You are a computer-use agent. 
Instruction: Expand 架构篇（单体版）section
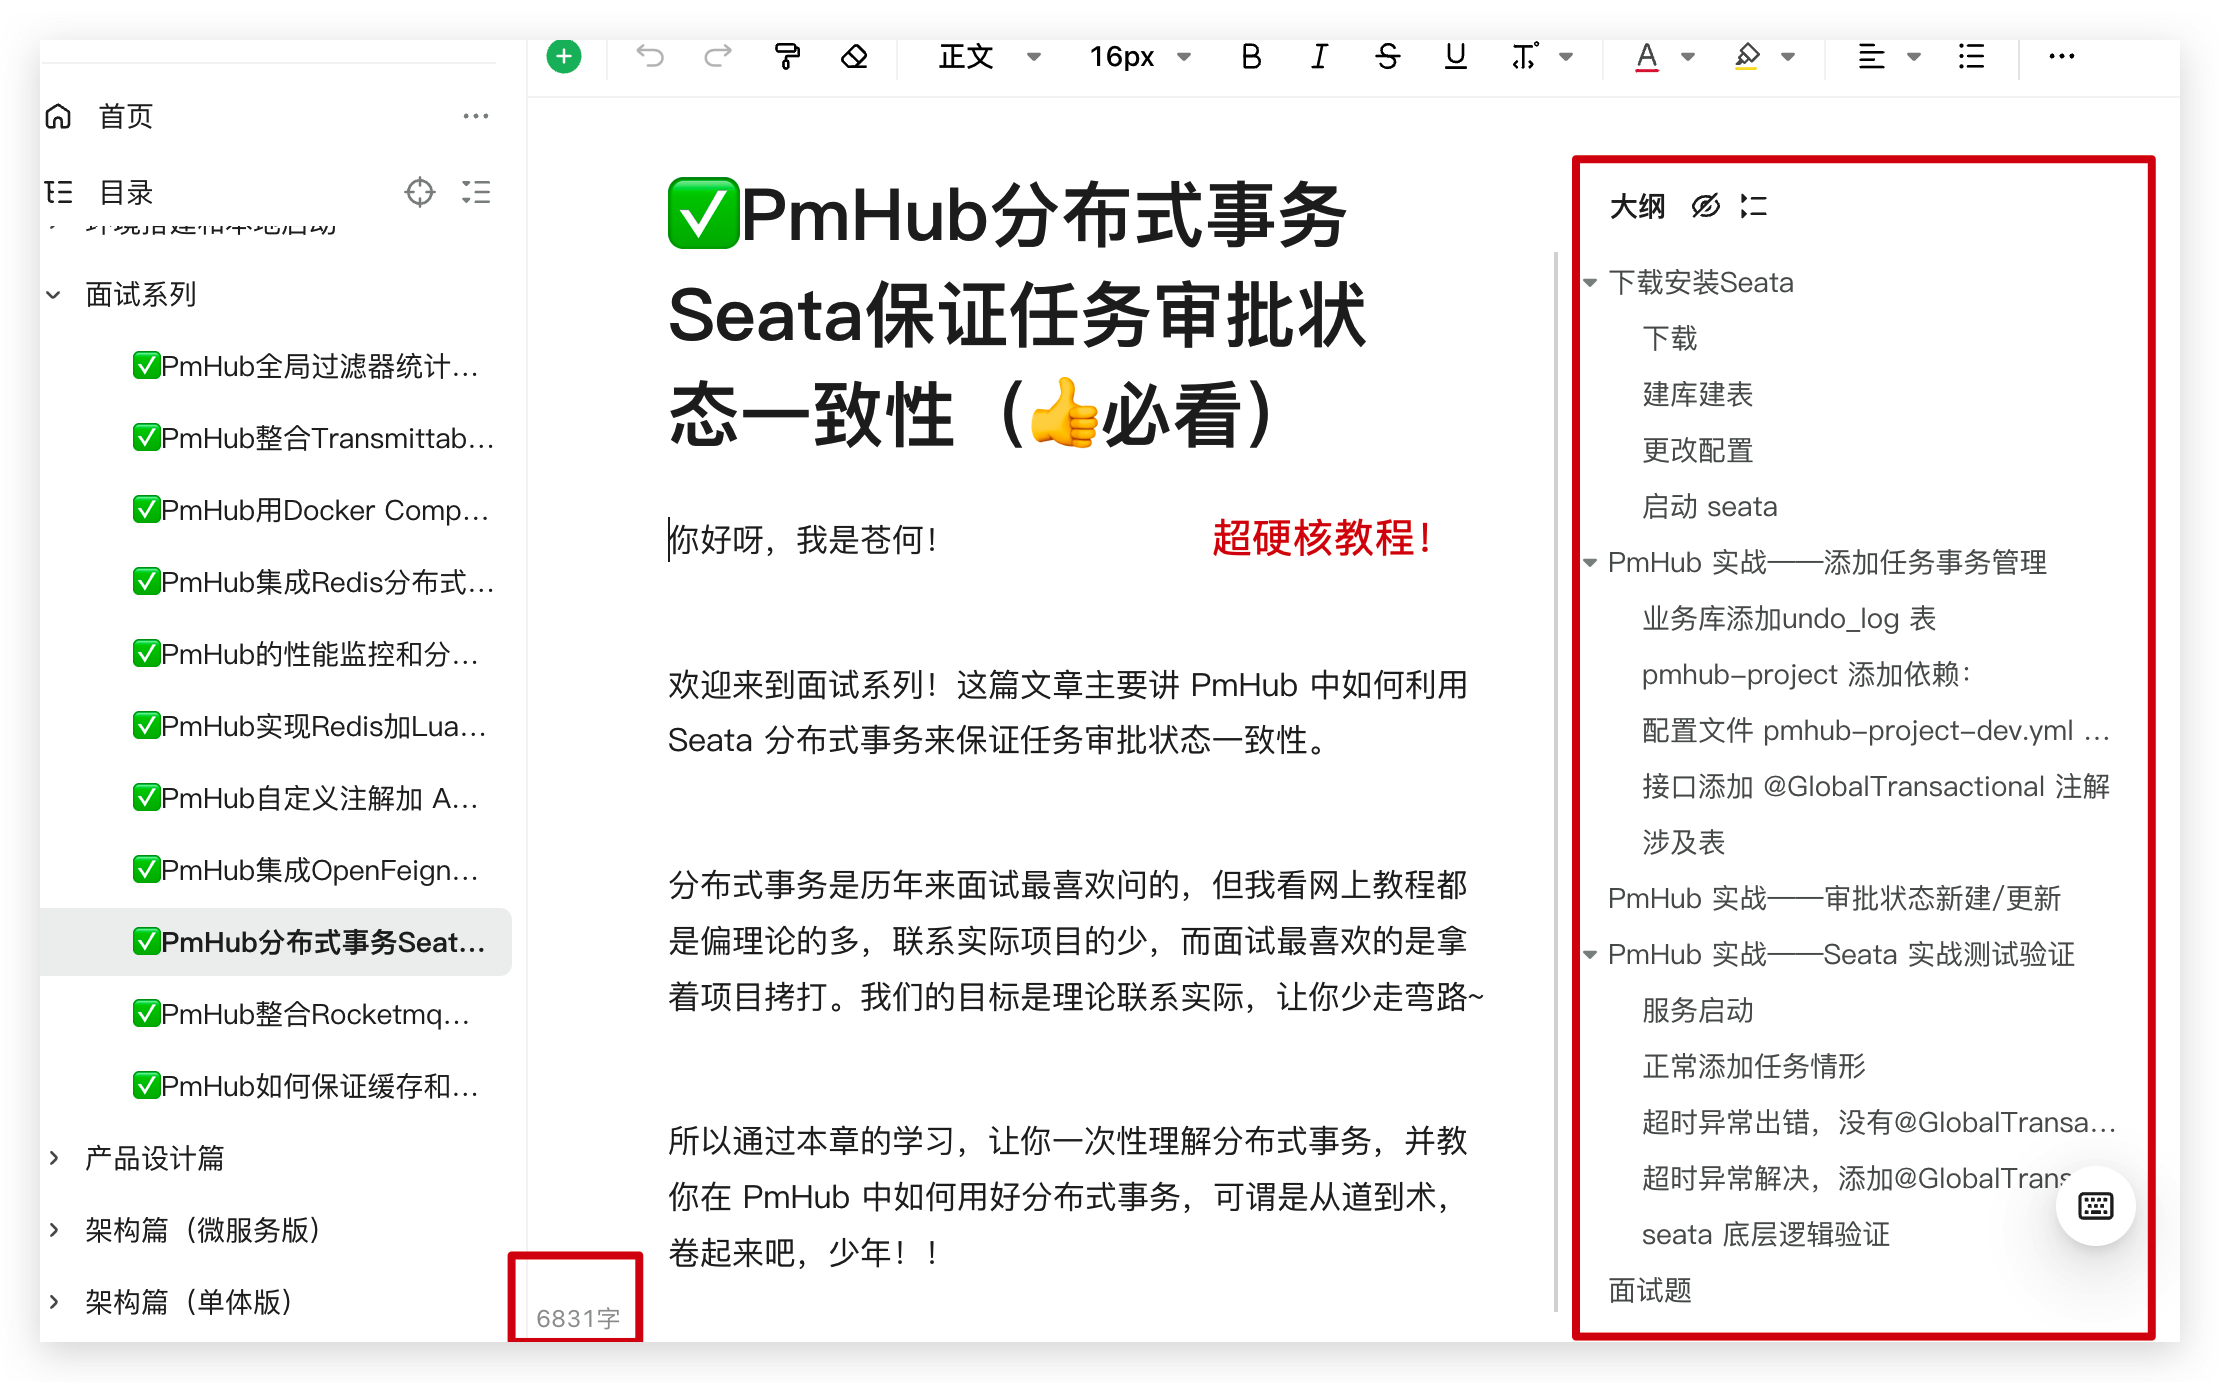click(54, 1302)
